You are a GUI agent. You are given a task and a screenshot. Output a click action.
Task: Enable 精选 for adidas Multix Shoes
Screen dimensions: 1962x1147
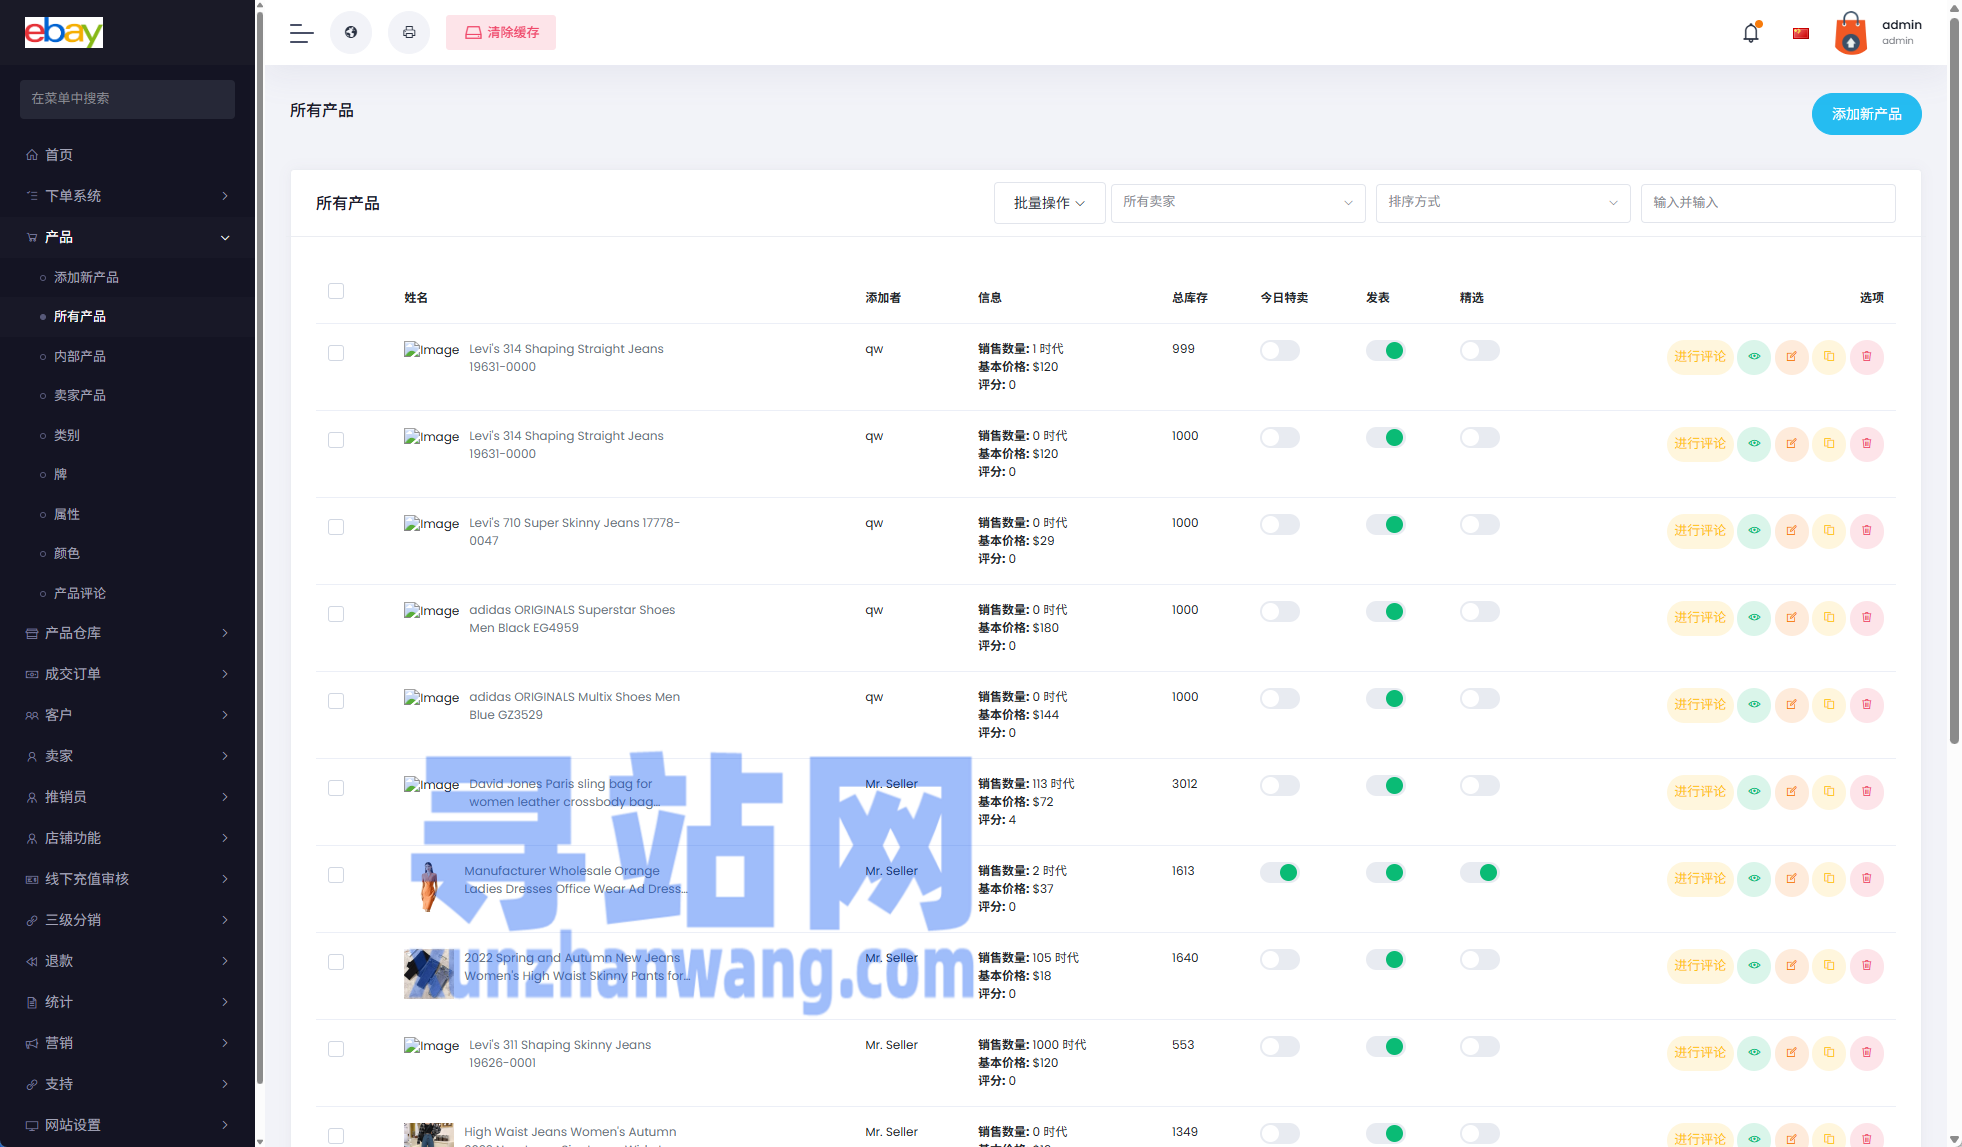point(1479,699)
